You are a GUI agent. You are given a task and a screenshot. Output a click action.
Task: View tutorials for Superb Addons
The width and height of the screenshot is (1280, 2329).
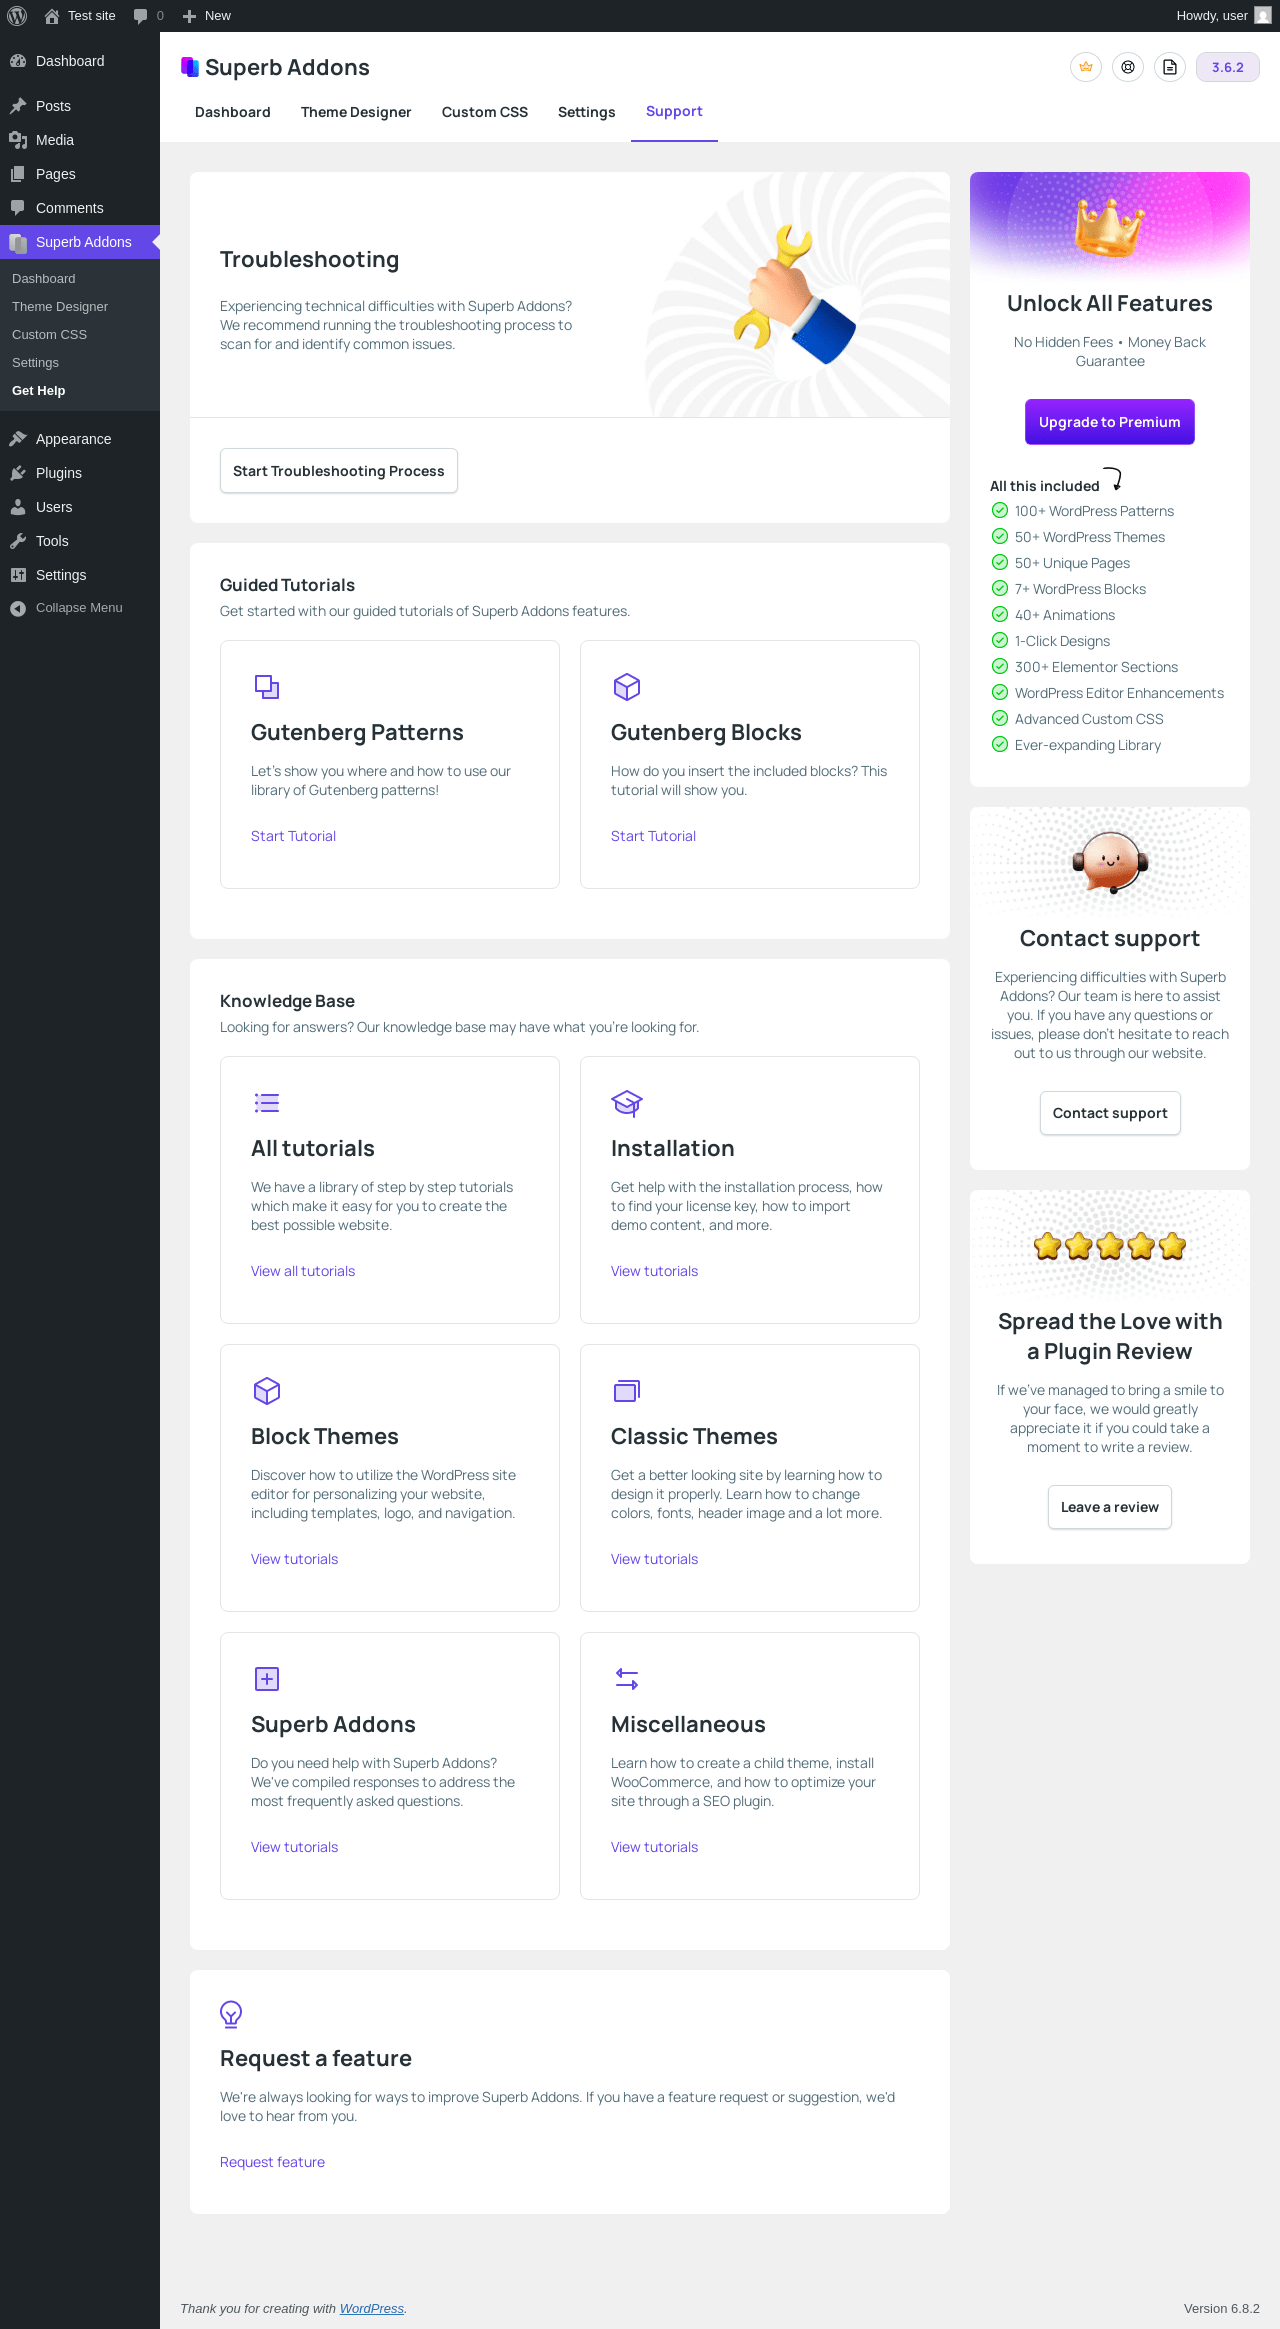click(294, 1847)
